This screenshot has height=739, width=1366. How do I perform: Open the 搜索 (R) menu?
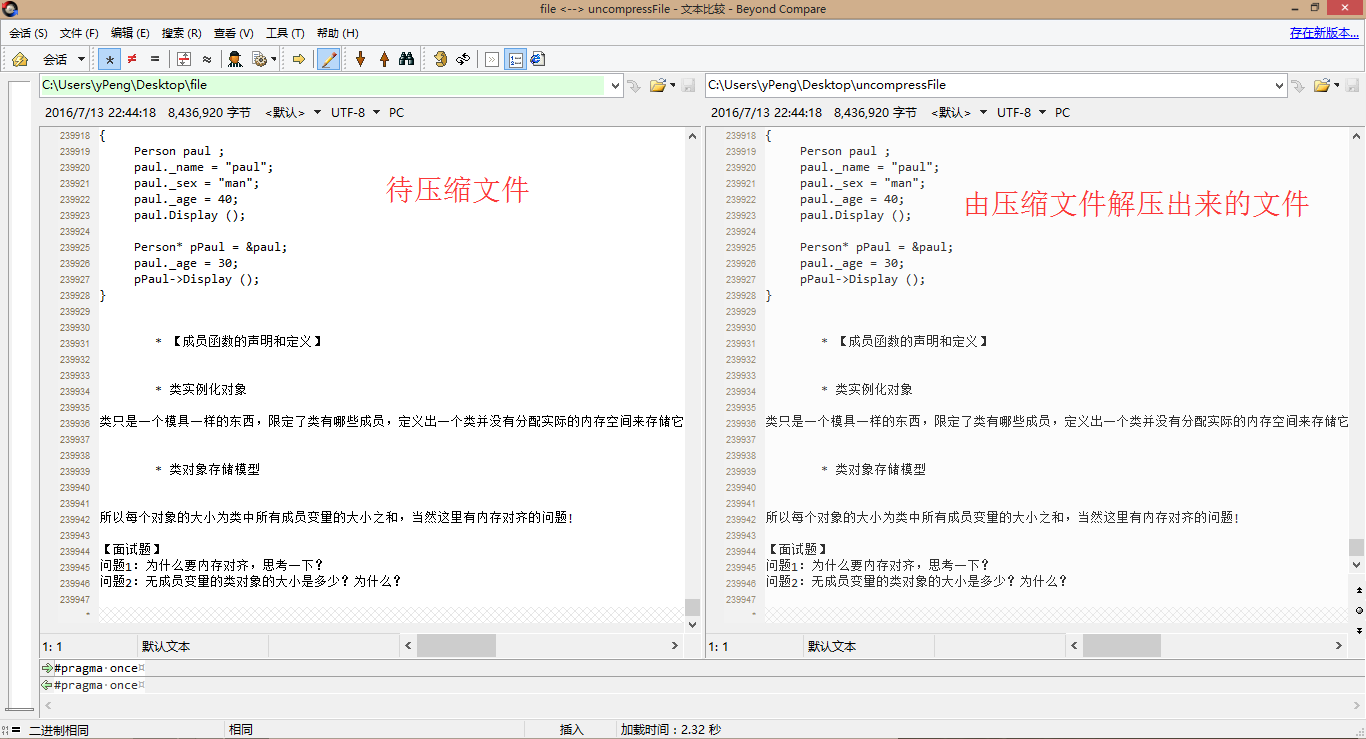181,33
